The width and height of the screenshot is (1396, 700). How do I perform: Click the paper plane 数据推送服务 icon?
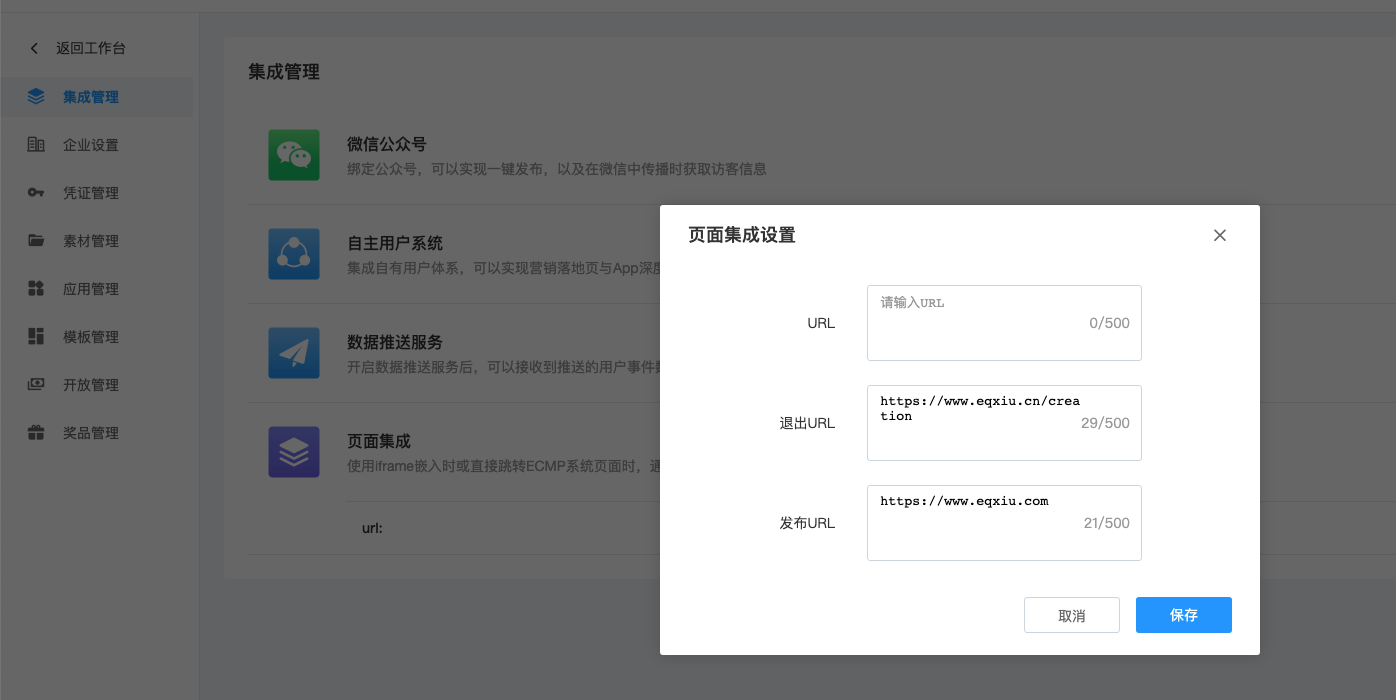(294, 353)
